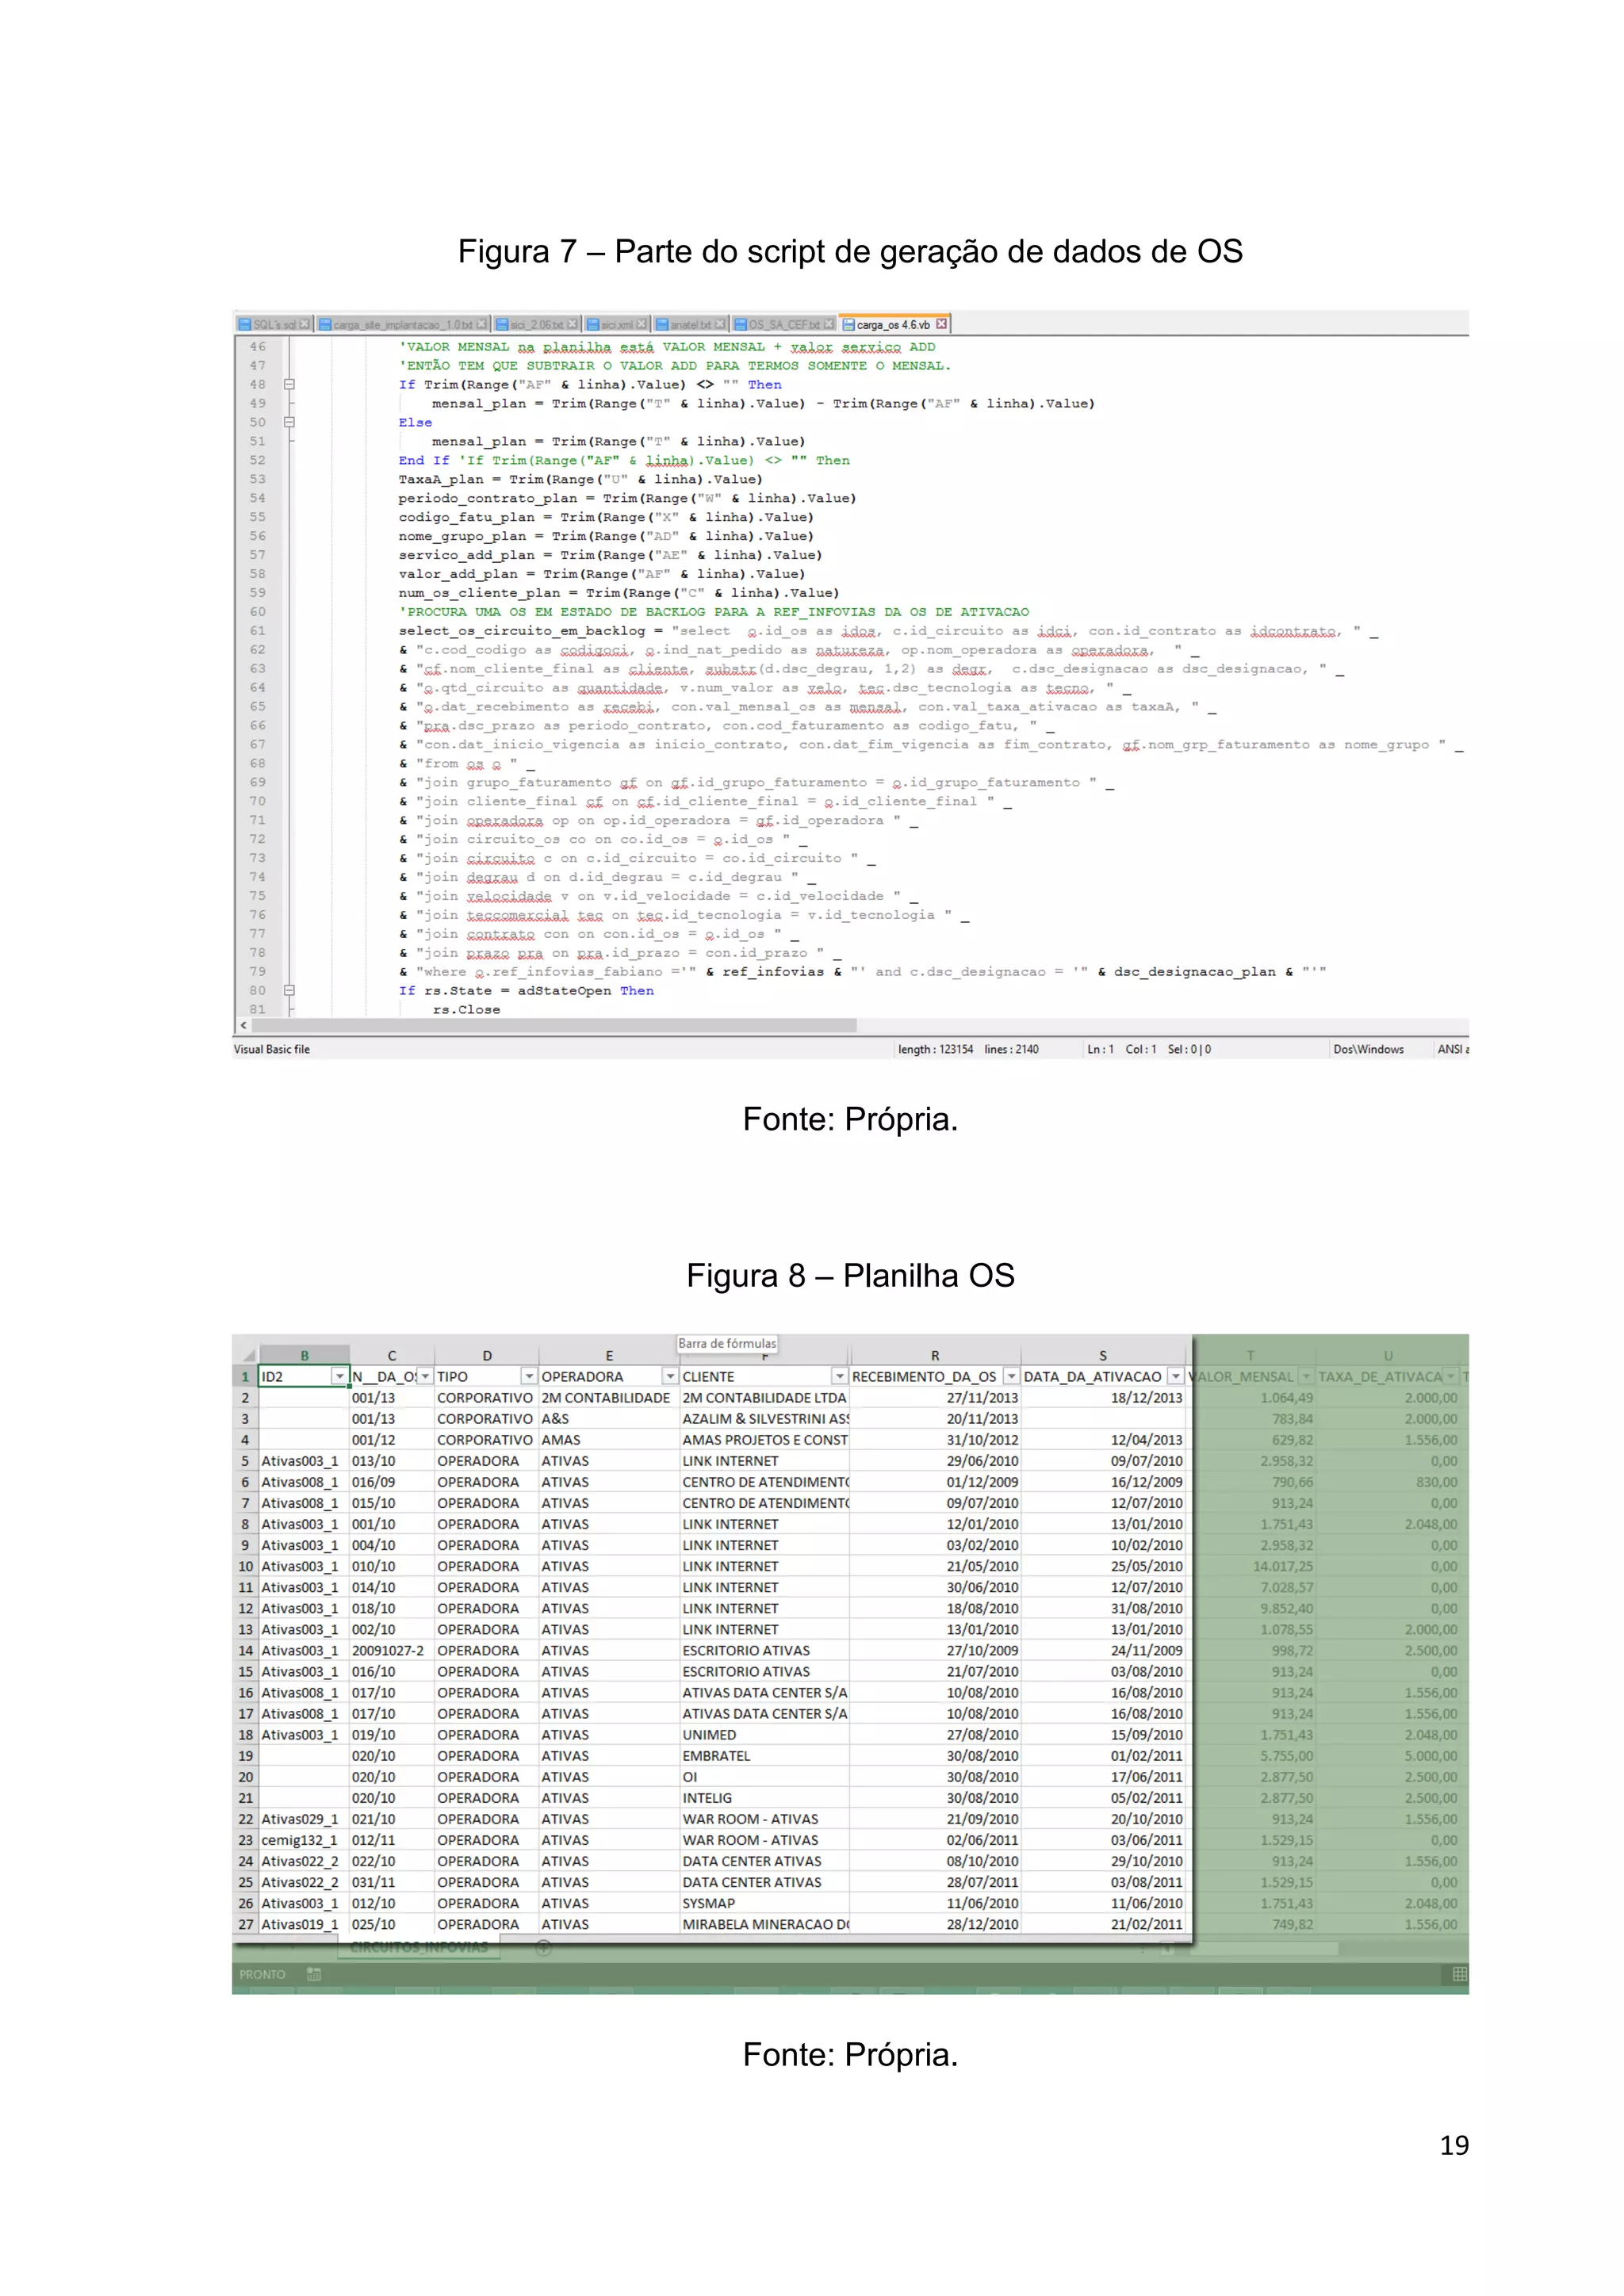
Task: Collapse the If rs.State block at line 80
Action: pyautogui.click(x=289, y=990)
